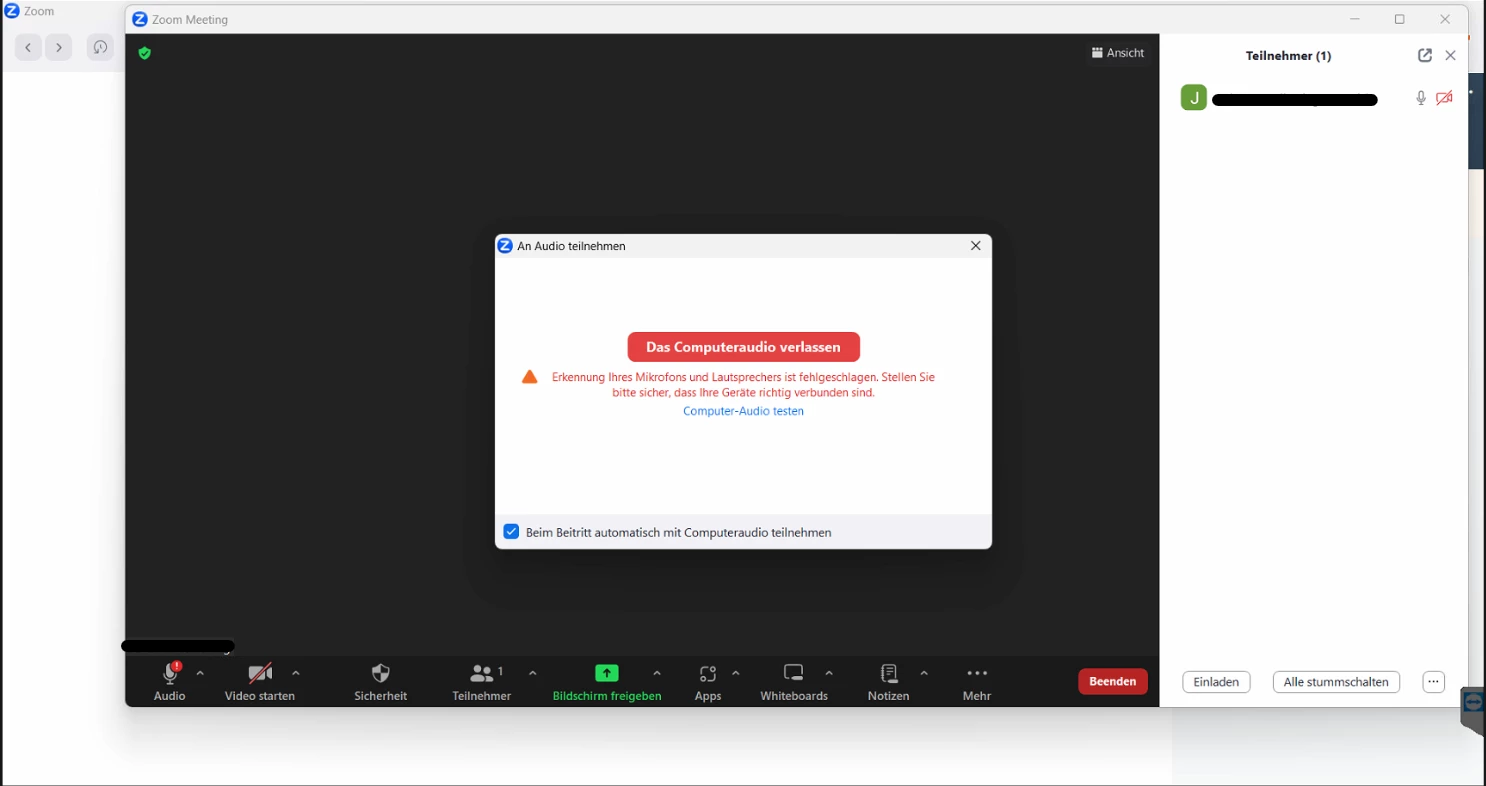Image resolution: width=1486 pixels, height=786 pixels.
Task: Click the participant's crossed-out camera icon
Action: 1444,98
